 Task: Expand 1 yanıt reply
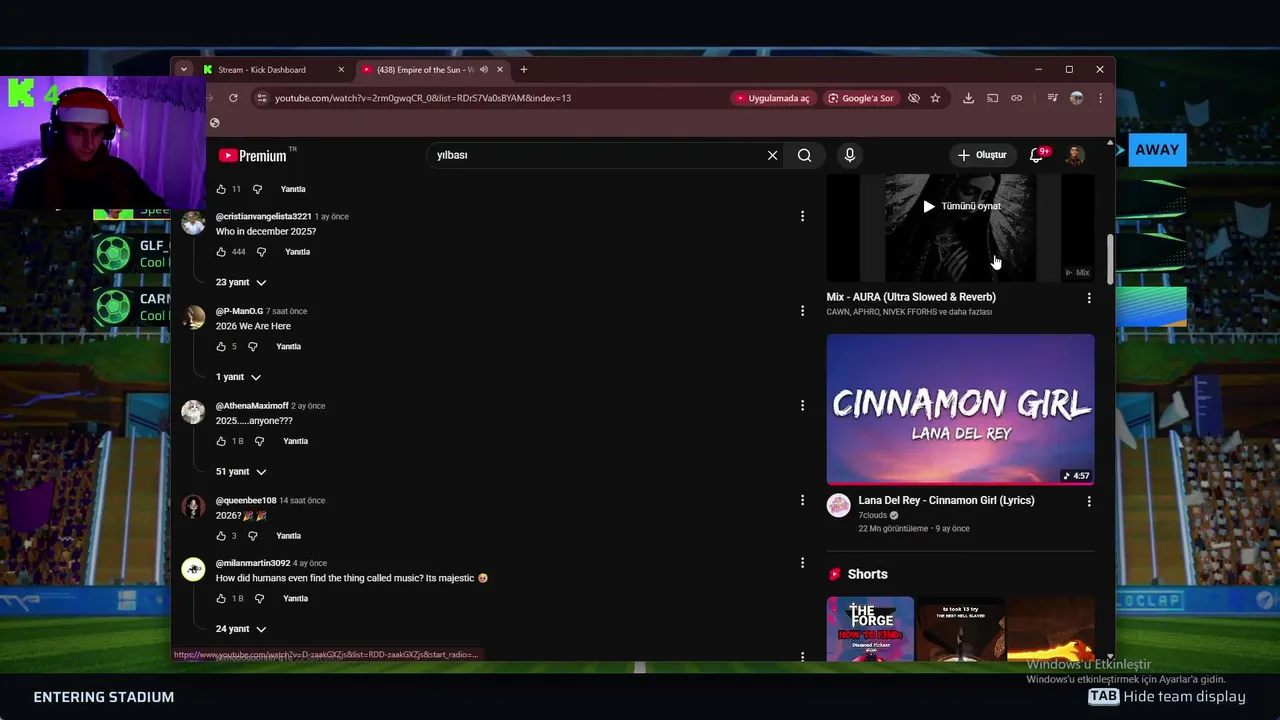coord(238,377)
